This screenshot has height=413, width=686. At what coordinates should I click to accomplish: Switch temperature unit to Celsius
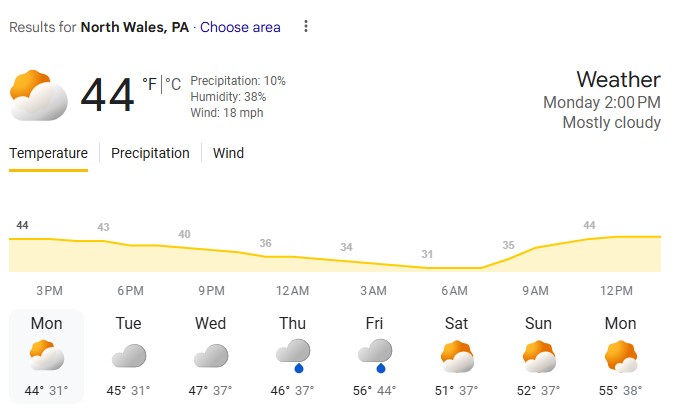(x=172, y=85)
